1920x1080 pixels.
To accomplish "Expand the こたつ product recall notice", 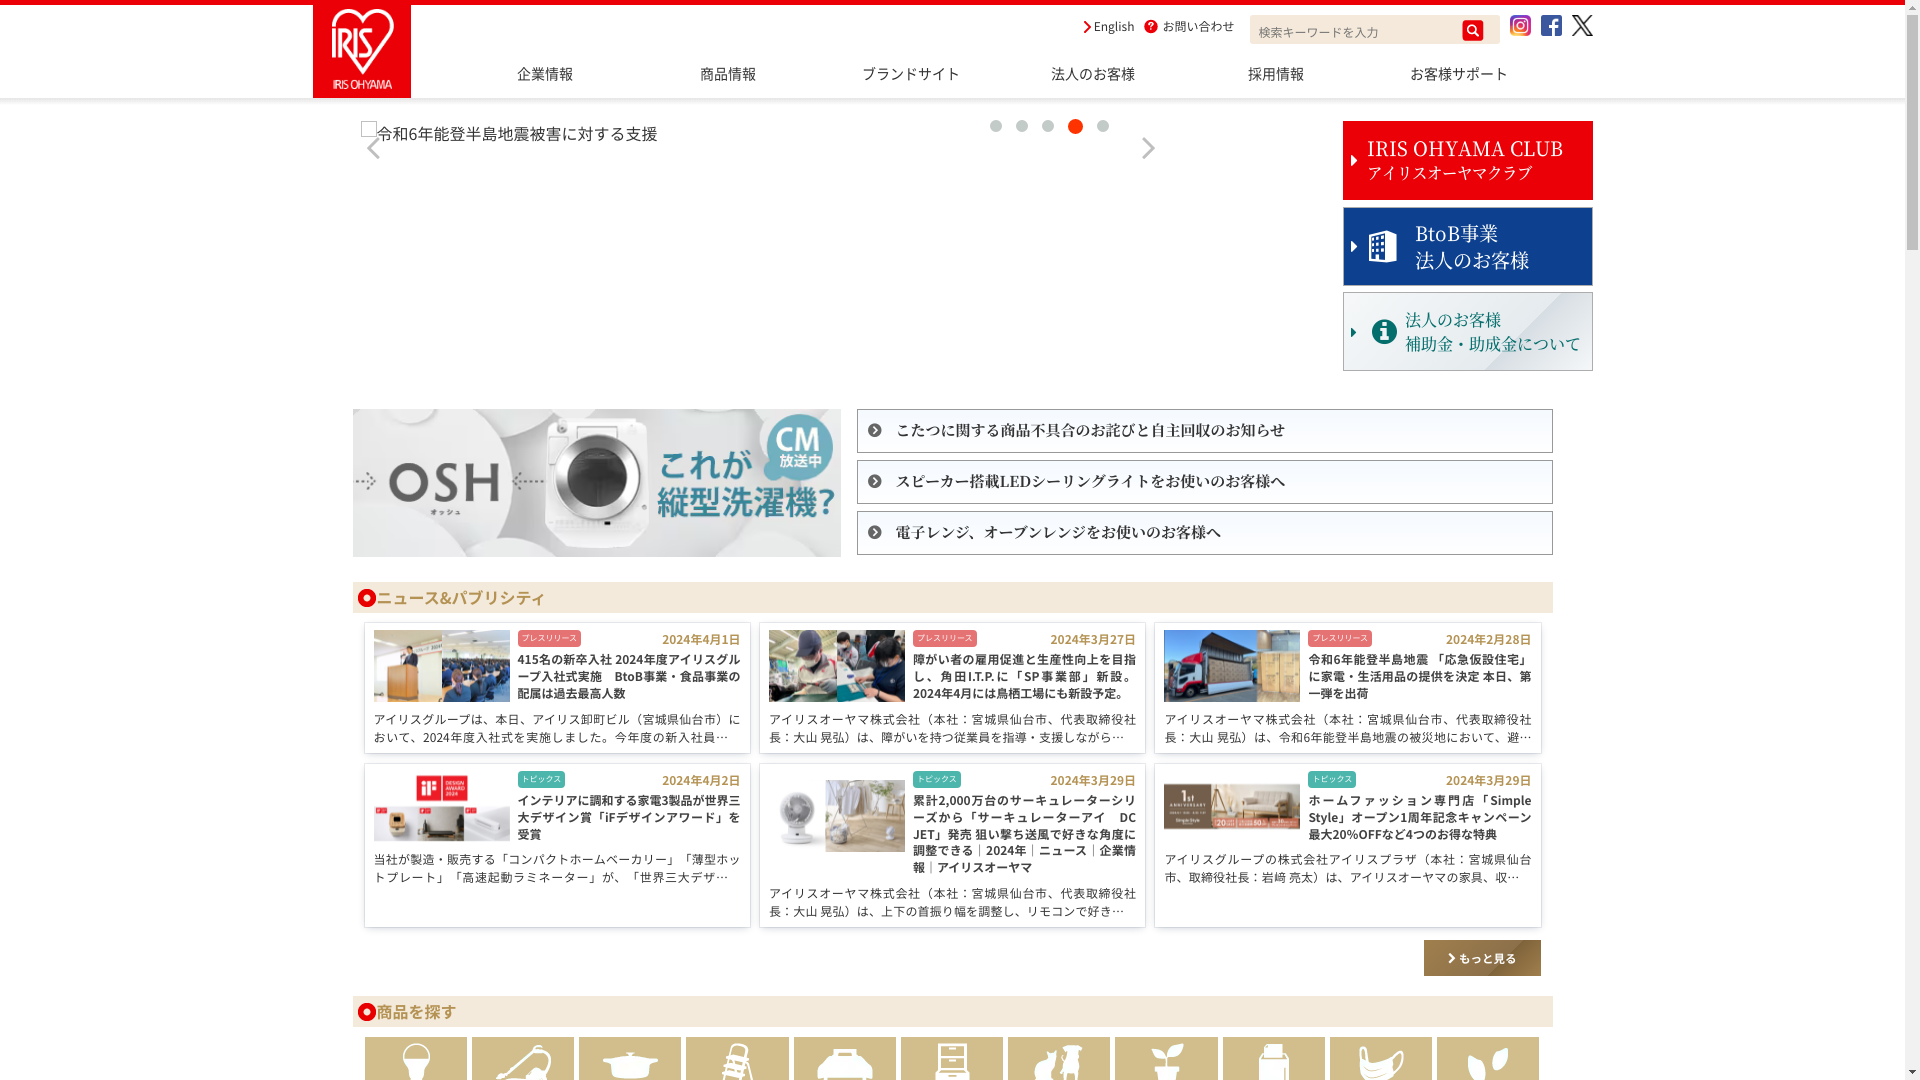I will pyautogui.click(x=1204, y=431).
